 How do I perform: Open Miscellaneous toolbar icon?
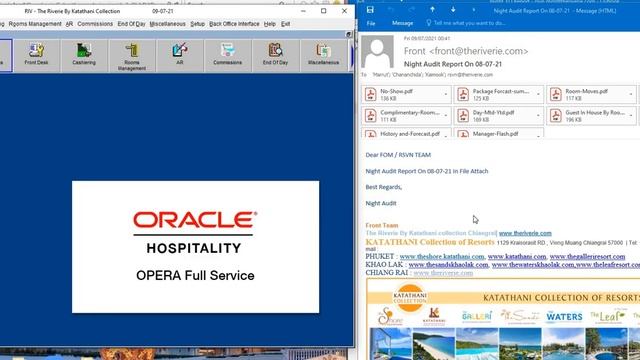point(323,55)
